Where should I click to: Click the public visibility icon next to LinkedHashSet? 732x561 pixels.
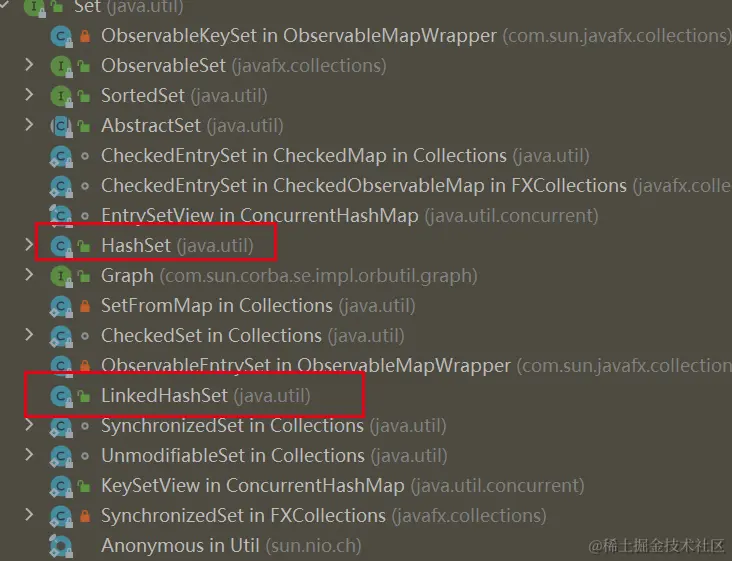tap(84, 396)
